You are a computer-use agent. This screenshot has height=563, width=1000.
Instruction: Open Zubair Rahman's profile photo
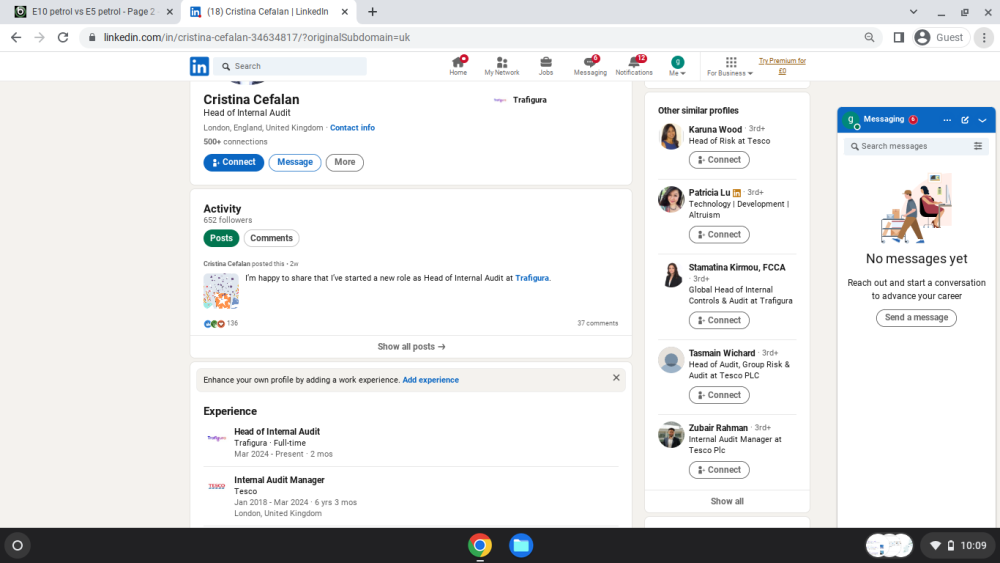pos(671,435)
